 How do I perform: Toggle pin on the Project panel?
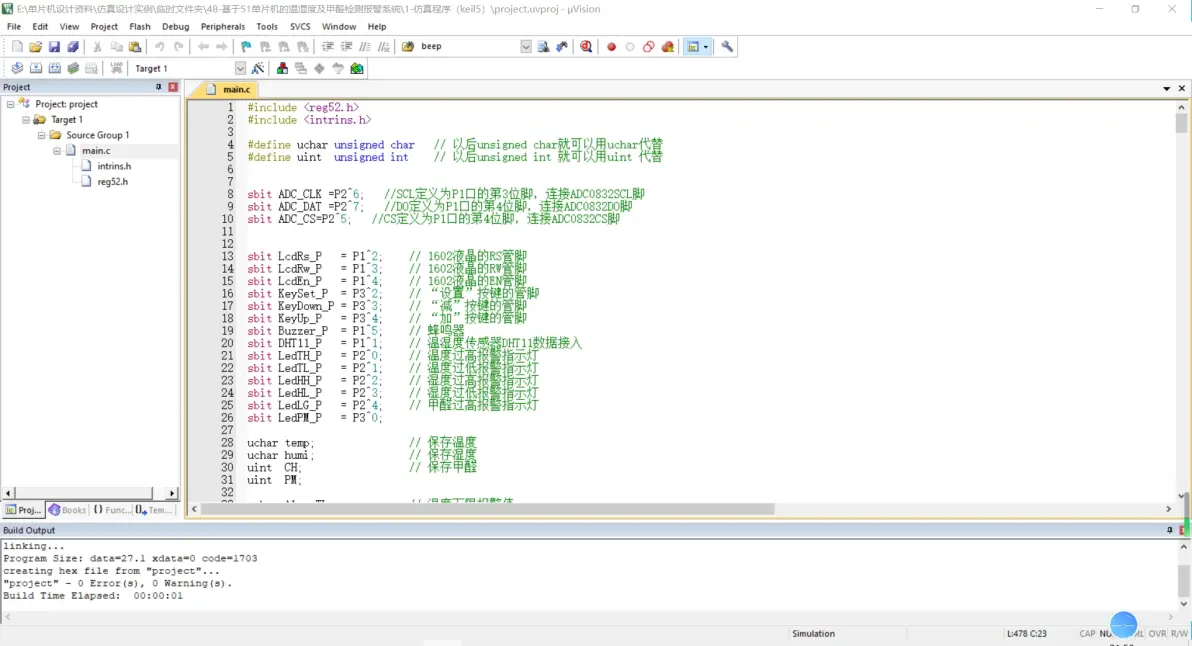pos(158,87)
